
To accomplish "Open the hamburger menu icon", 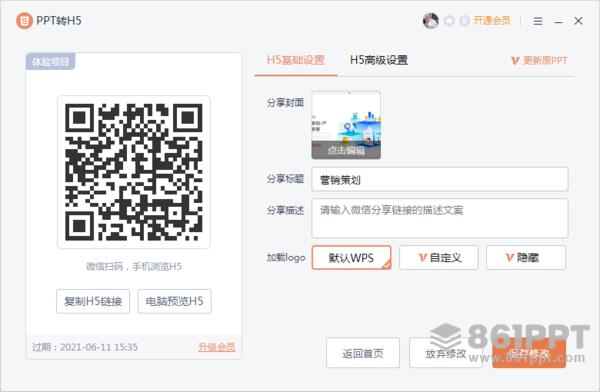I will [x=538, y=21].
